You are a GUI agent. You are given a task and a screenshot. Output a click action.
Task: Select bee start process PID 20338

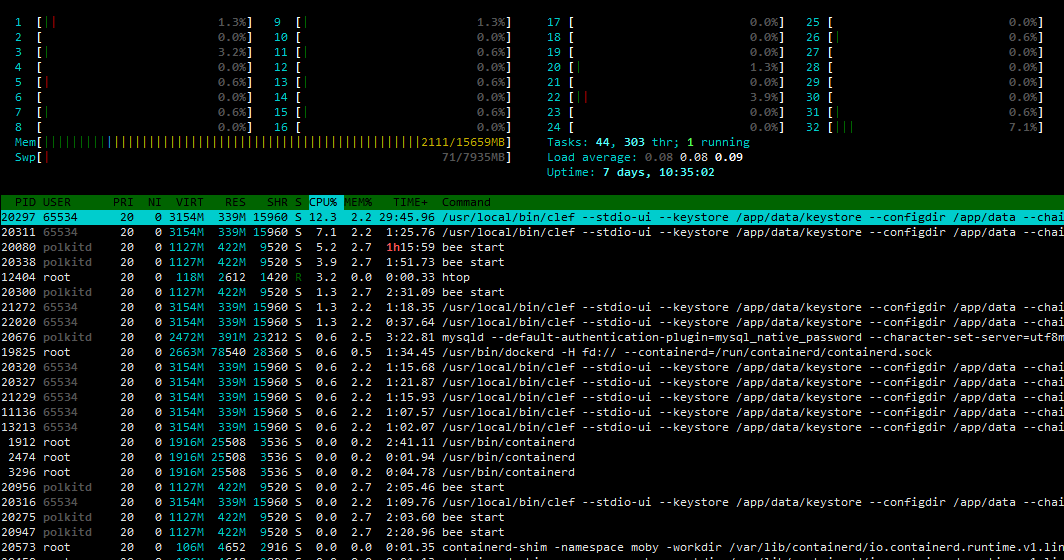[532, 262]
